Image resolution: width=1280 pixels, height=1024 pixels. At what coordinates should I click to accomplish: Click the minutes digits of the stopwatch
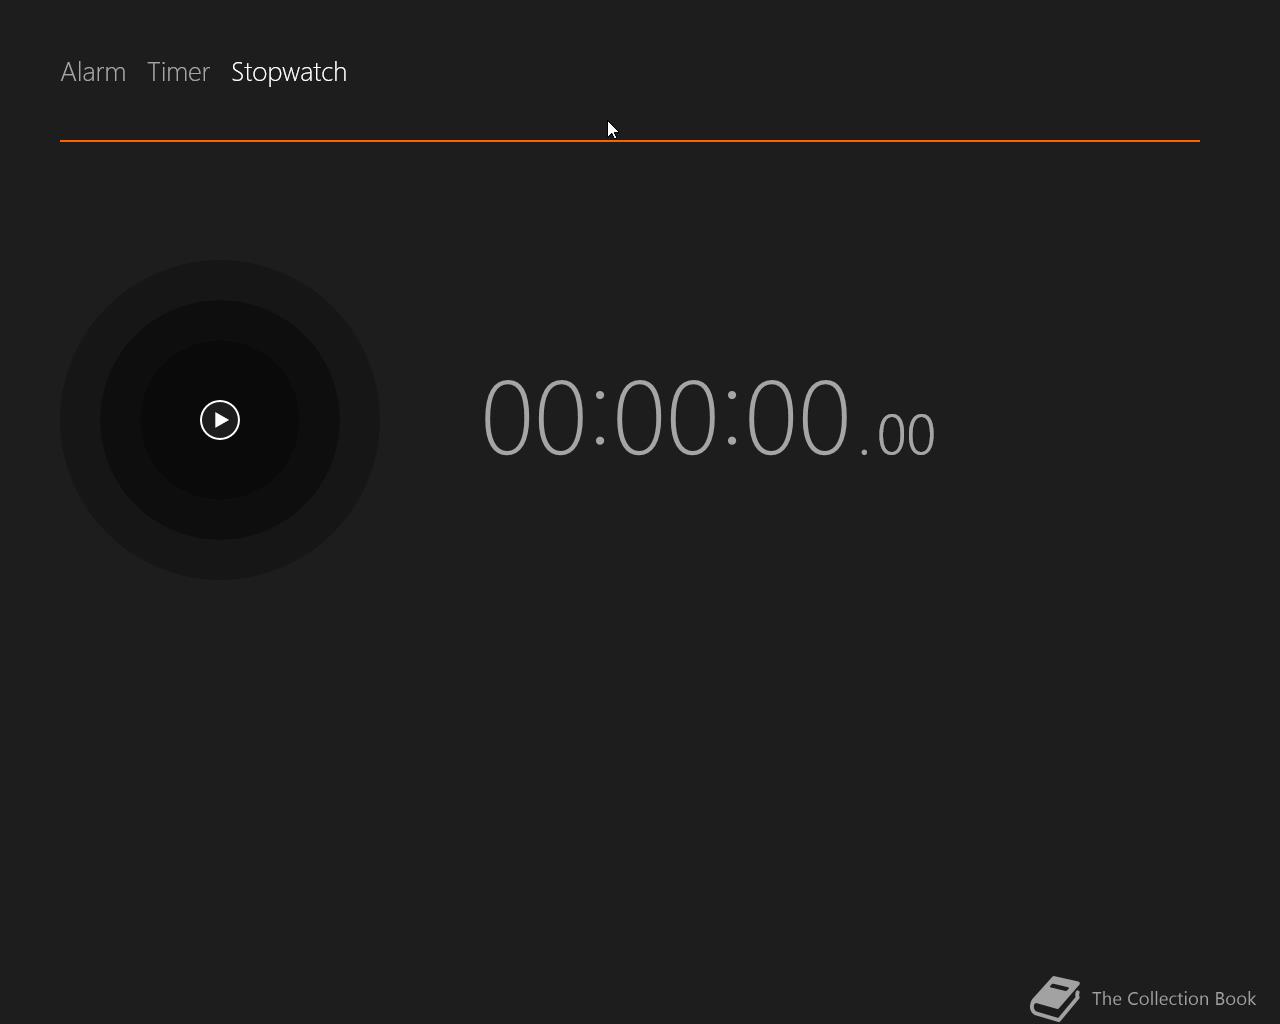[x=666, y=418]
